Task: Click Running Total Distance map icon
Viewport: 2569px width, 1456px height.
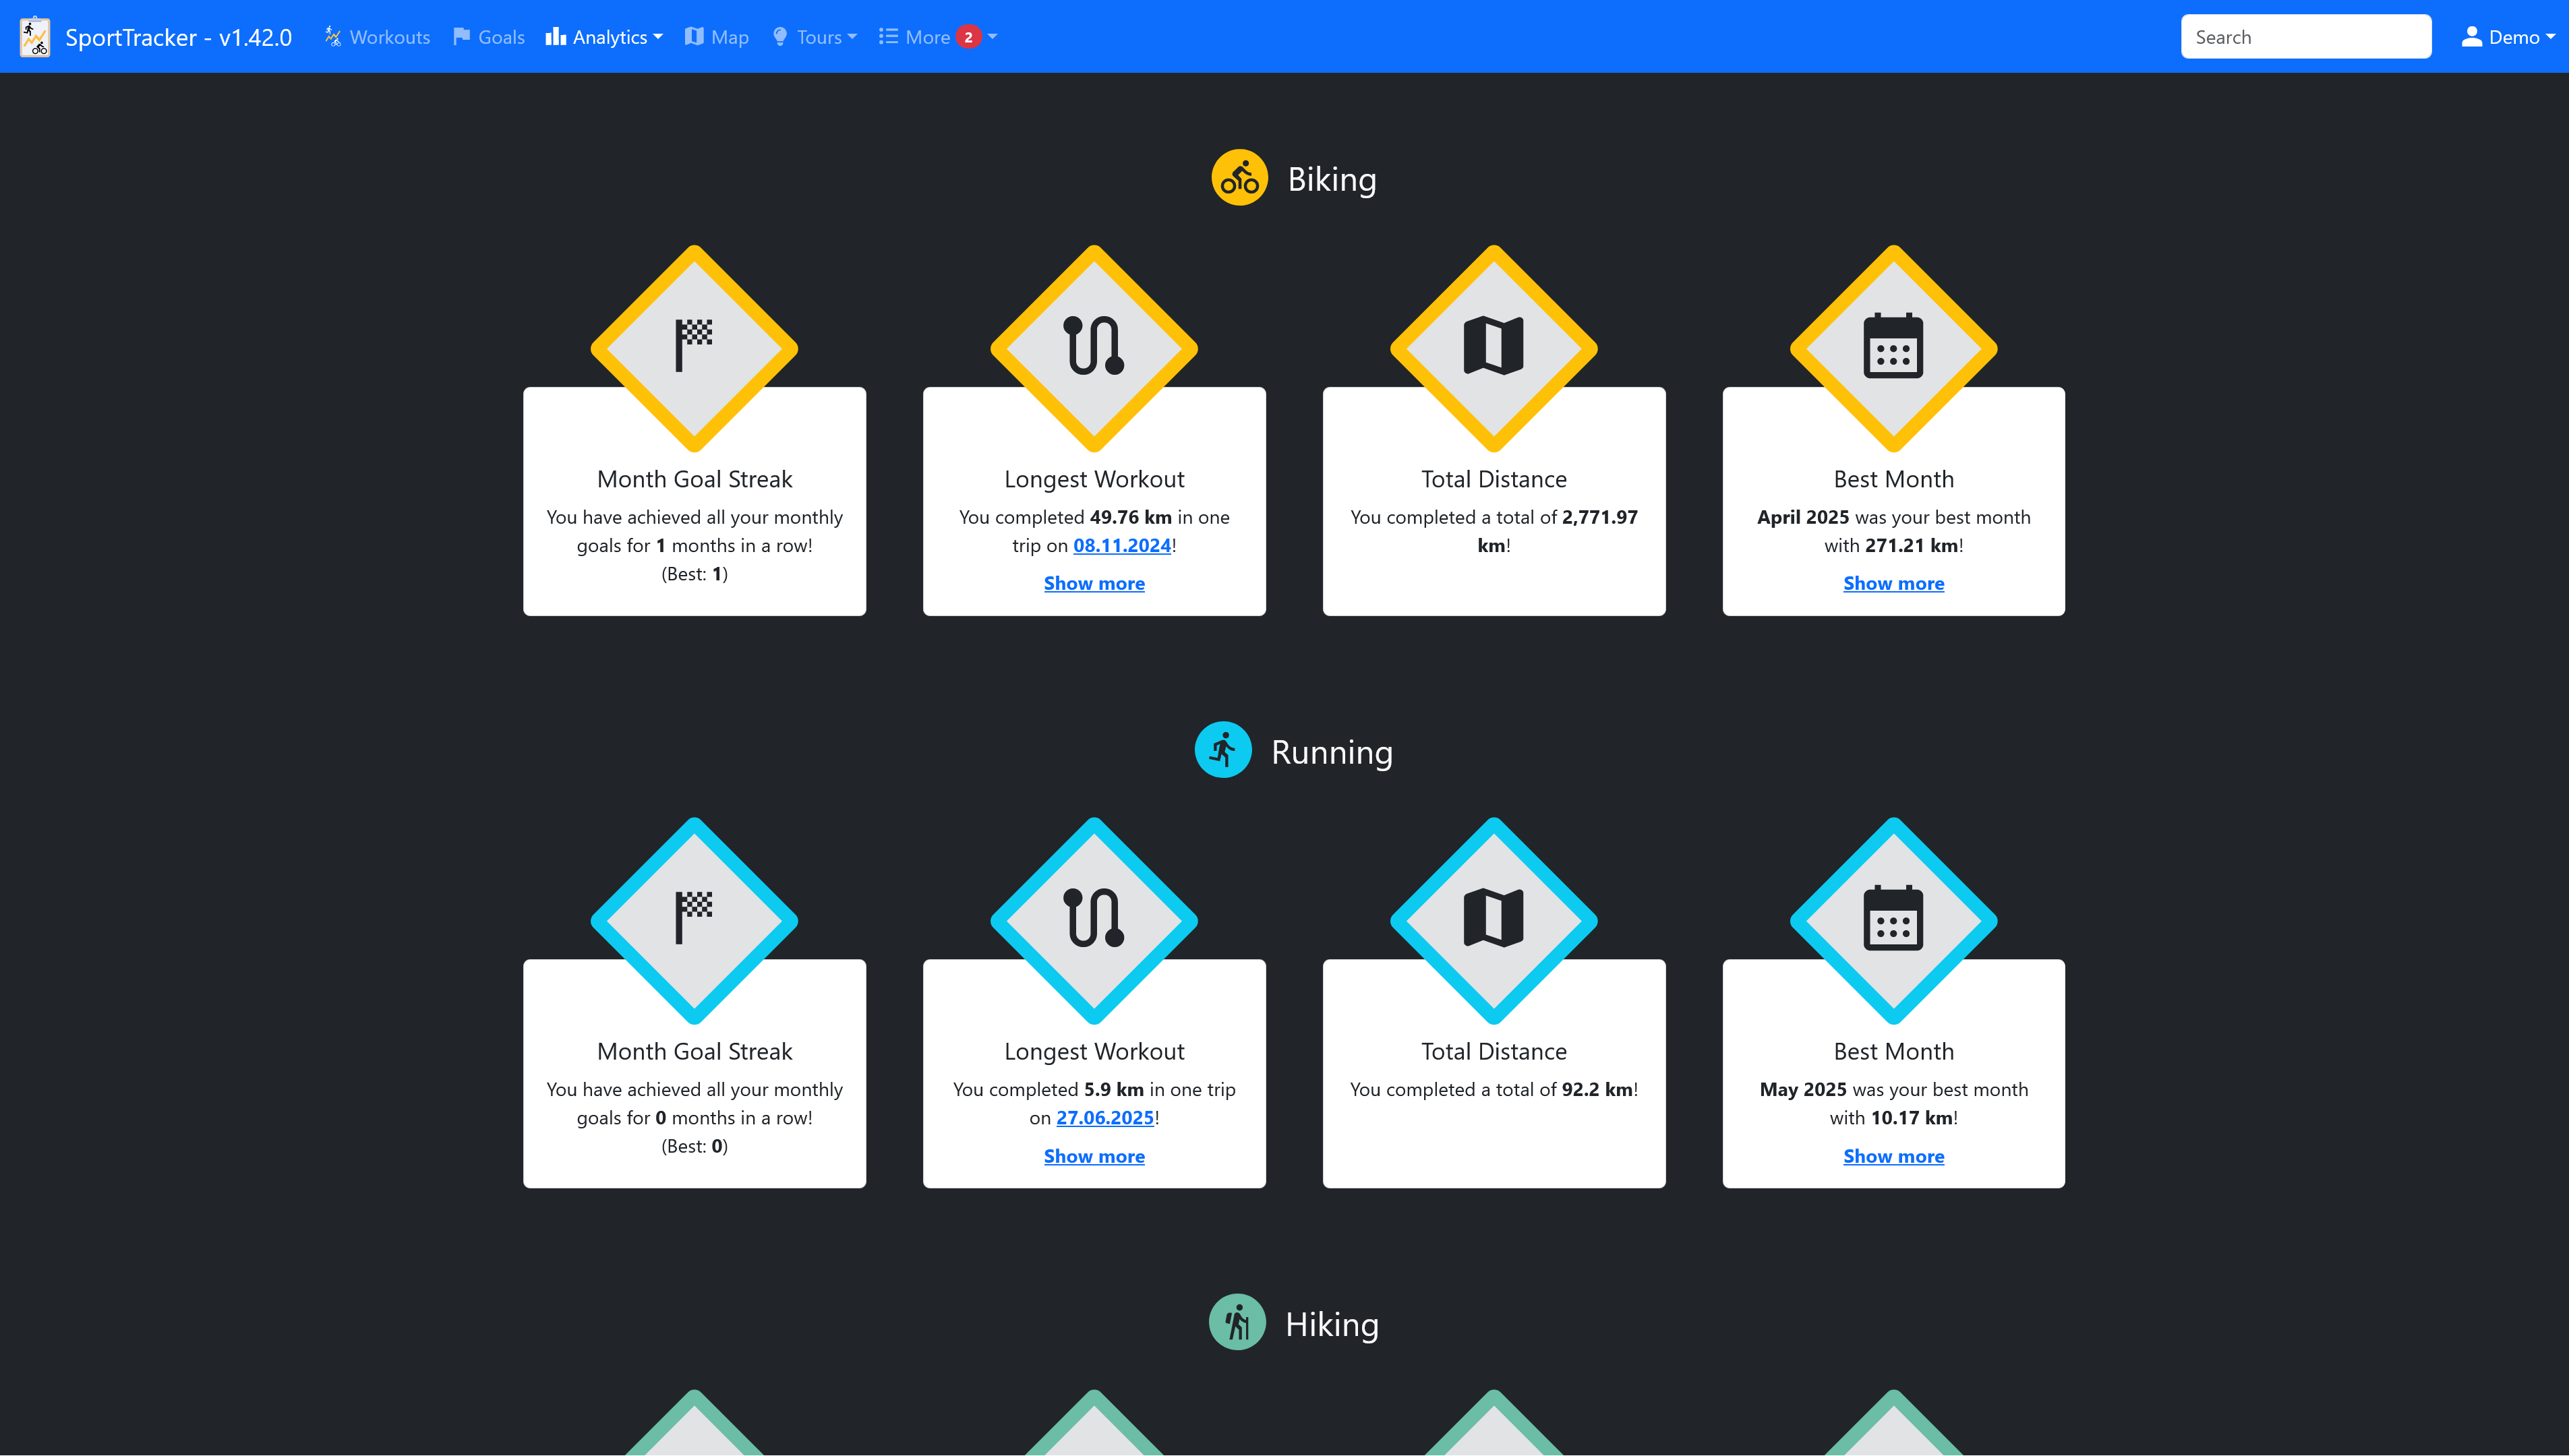Action: click(x=1493, y=918)
